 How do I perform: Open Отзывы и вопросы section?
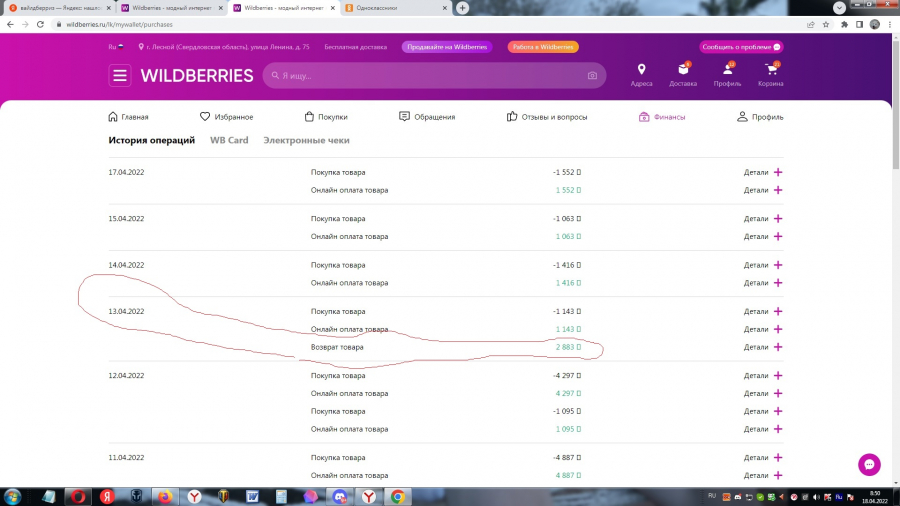coord(546,117)
